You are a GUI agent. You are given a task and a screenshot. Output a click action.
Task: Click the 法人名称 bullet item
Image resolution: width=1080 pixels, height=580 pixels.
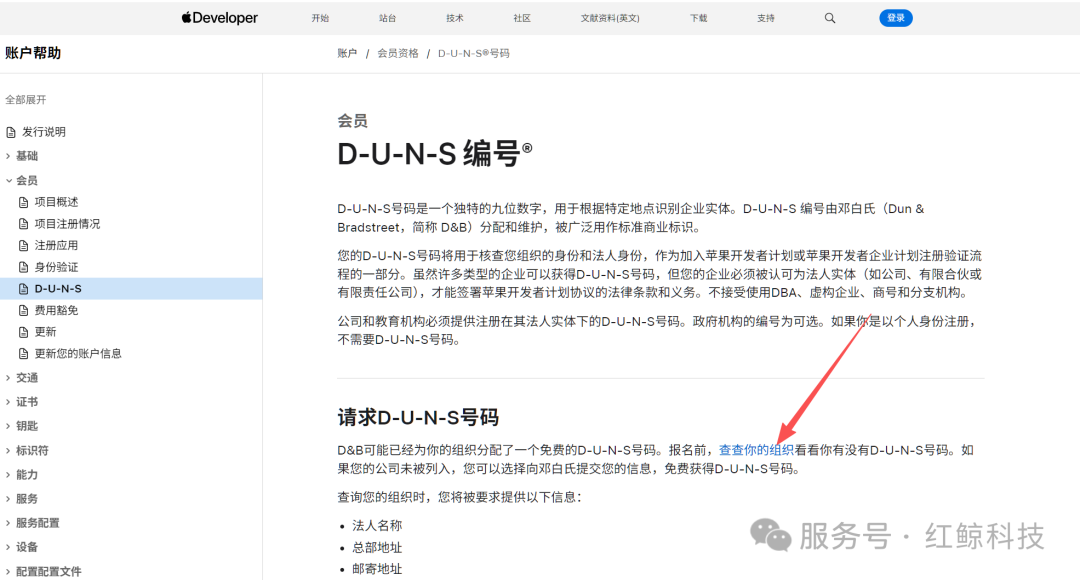tap(377, 526)
